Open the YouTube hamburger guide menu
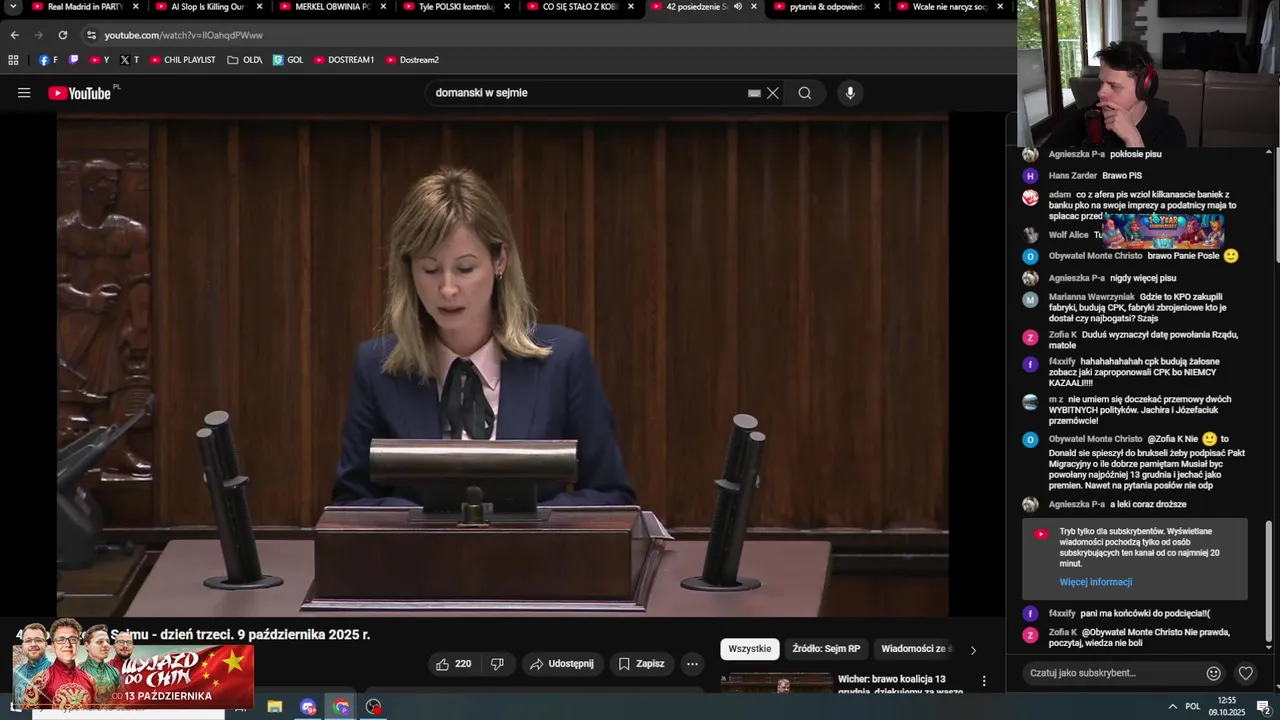The width and height of the screenshot is (1280, 720). pos(24,93)
